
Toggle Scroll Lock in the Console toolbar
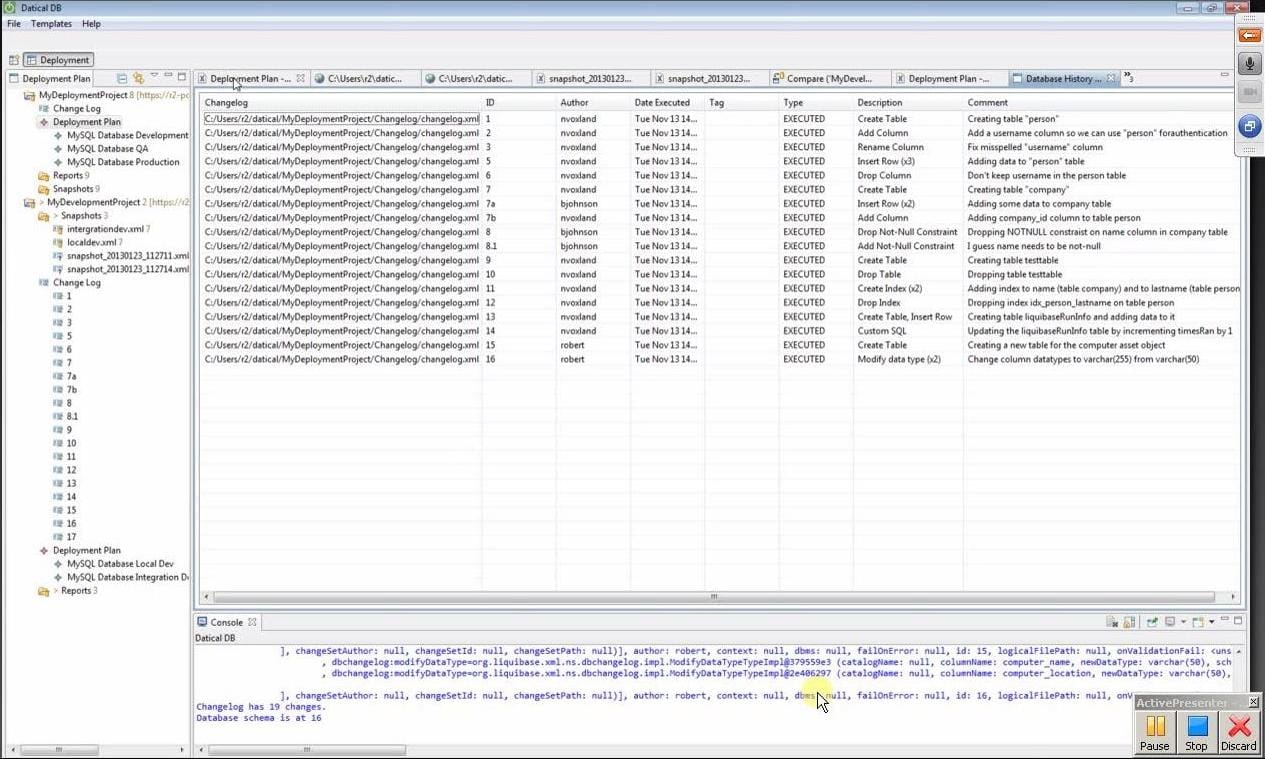[1128, 622]
